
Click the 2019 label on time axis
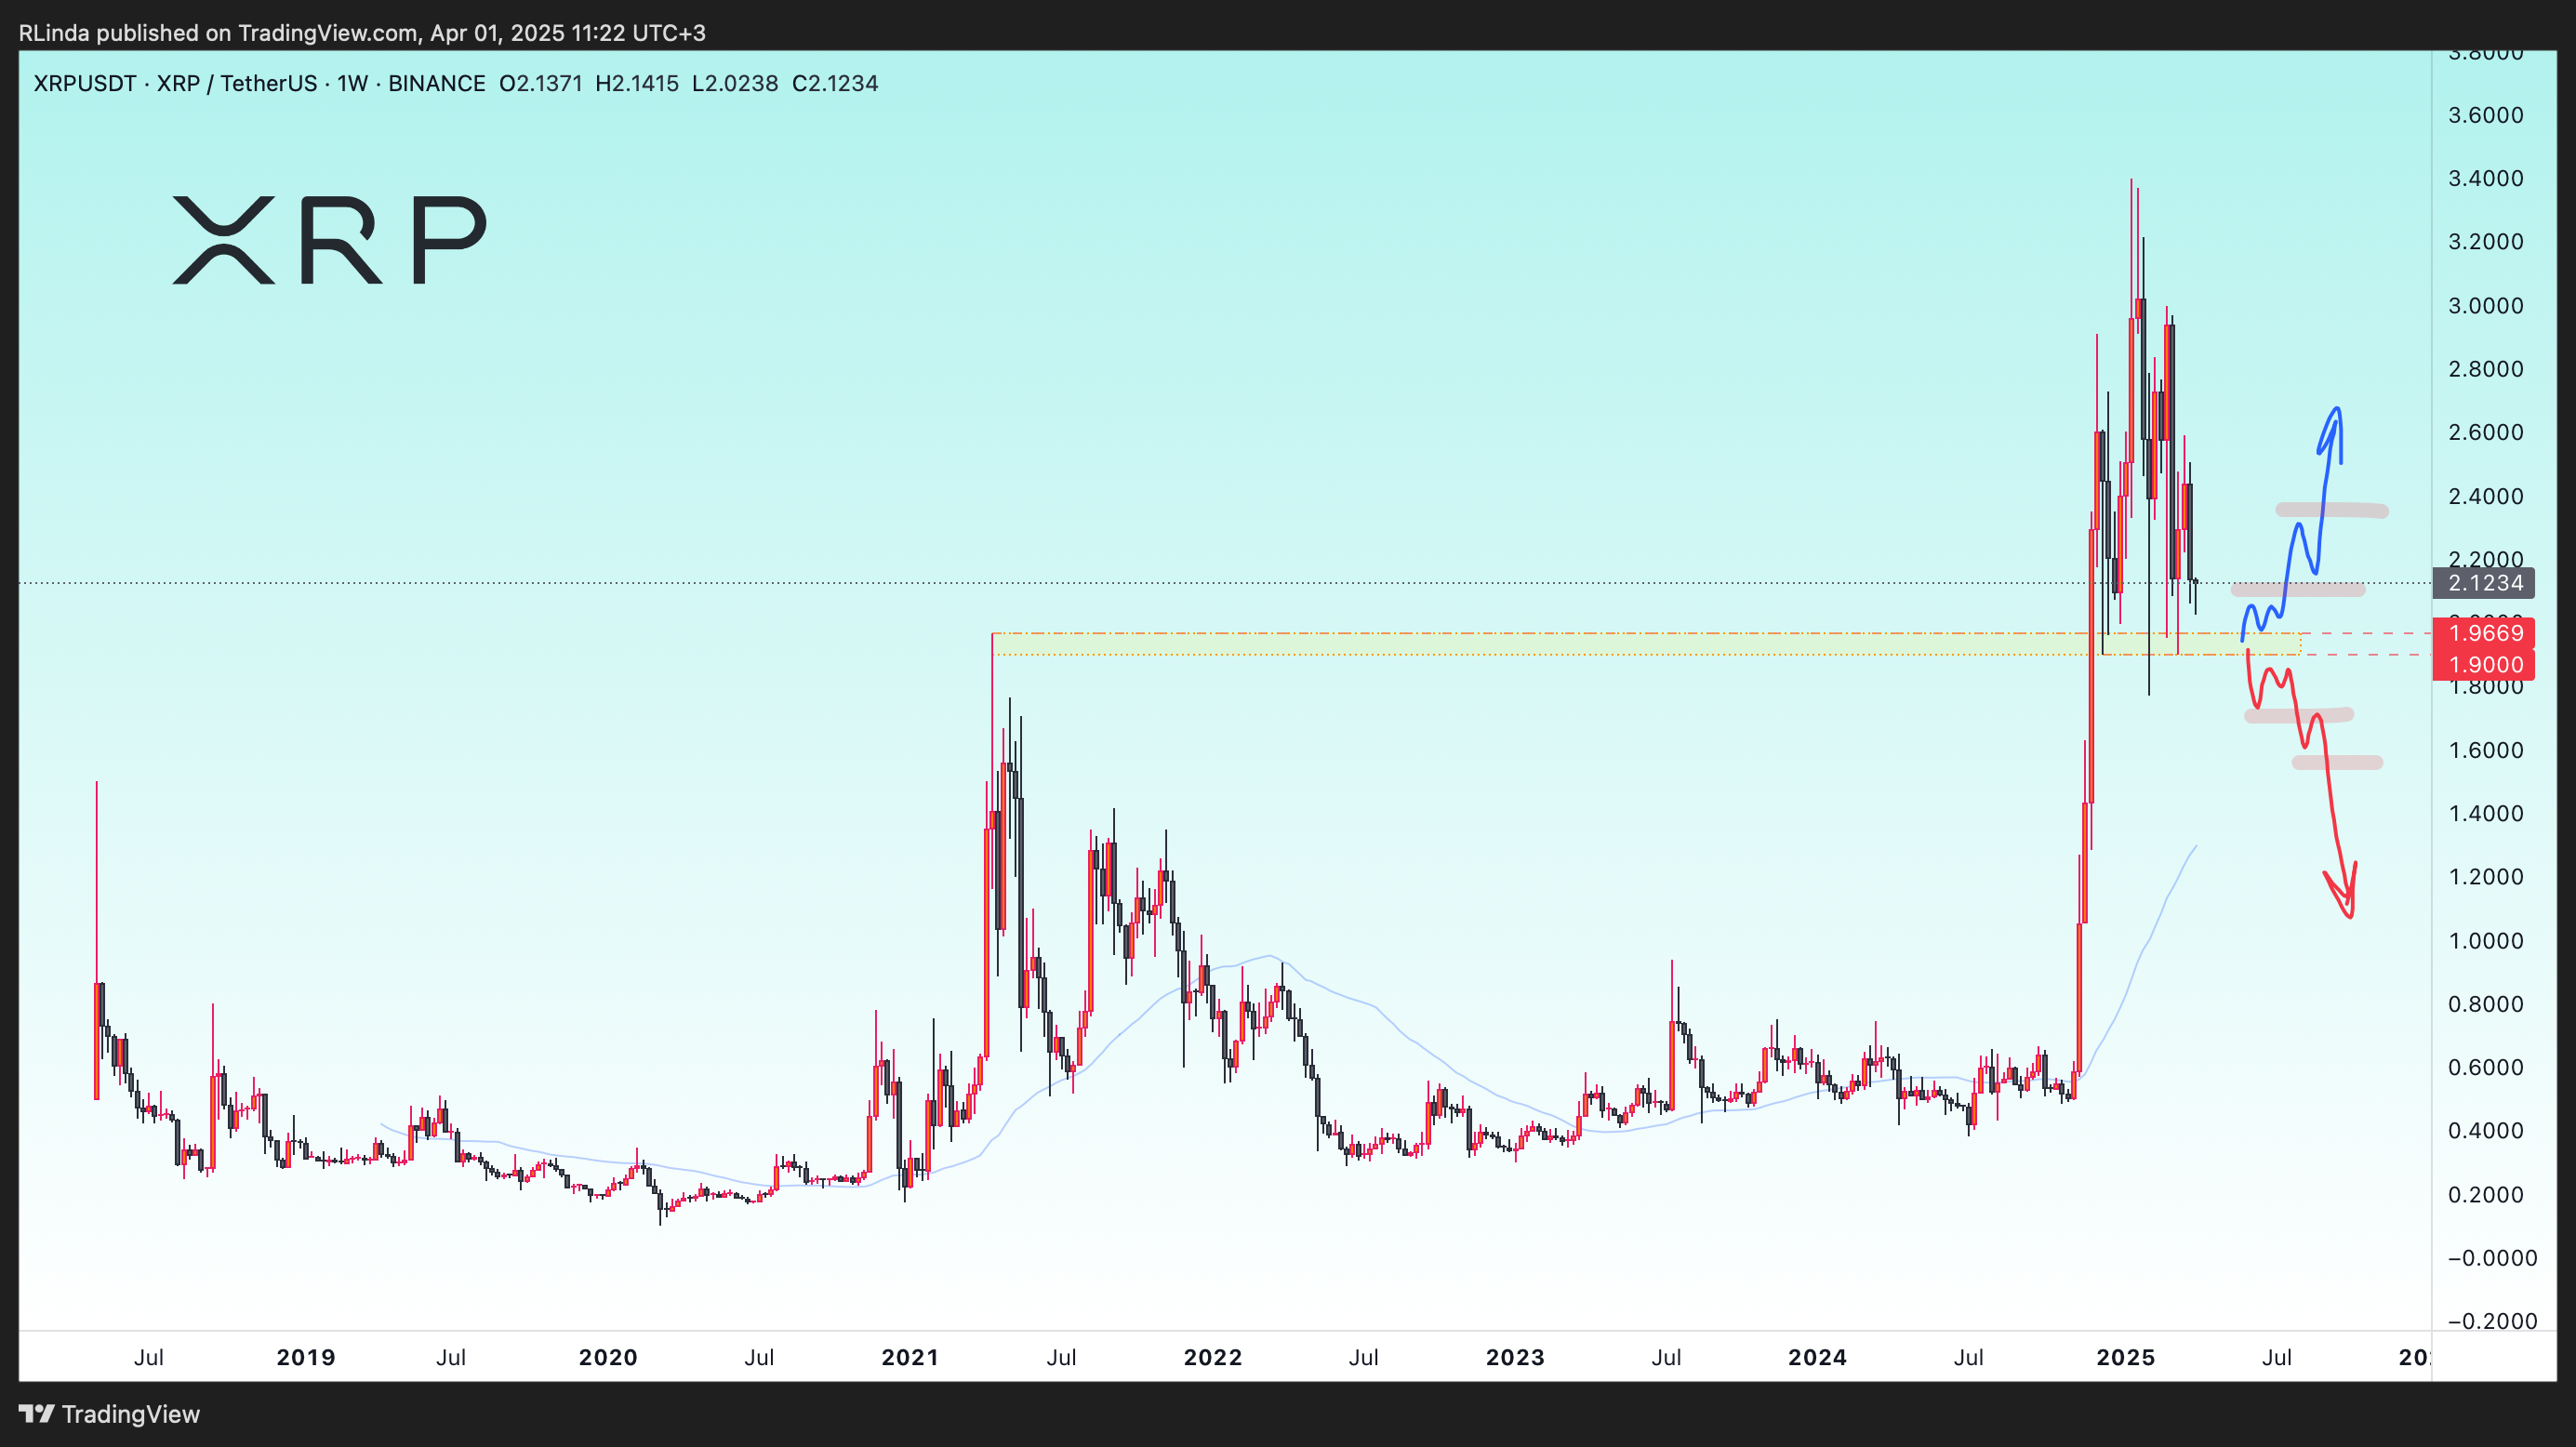(x=306, y=1357)
